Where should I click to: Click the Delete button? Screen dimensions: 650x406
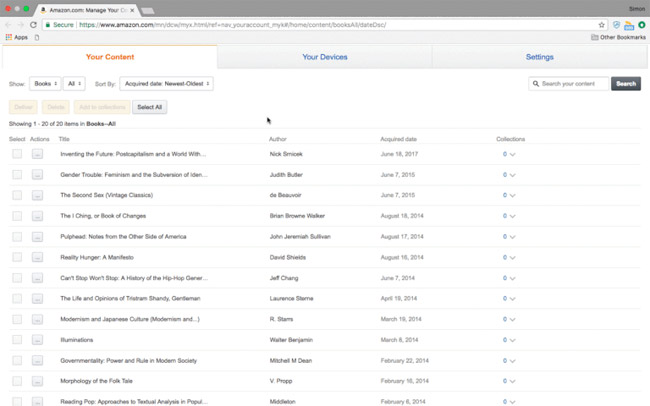pos(56,107)
